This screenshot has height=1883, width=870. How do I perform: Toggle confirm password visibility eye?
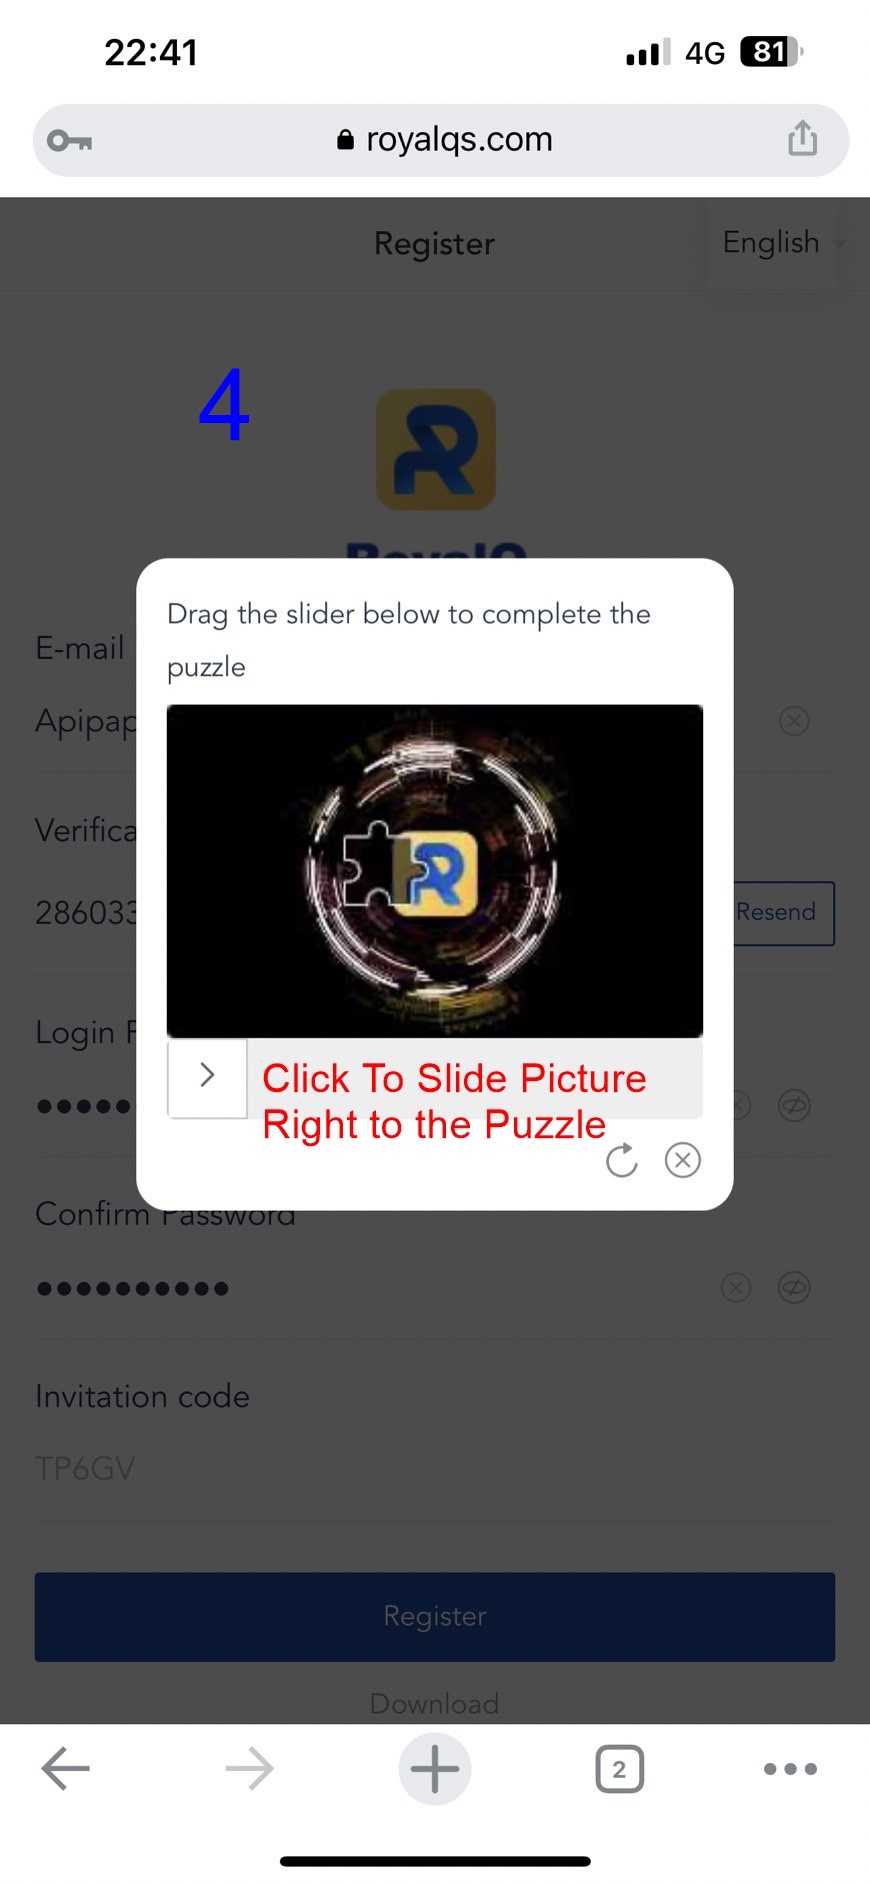[x=794, y=1287]
